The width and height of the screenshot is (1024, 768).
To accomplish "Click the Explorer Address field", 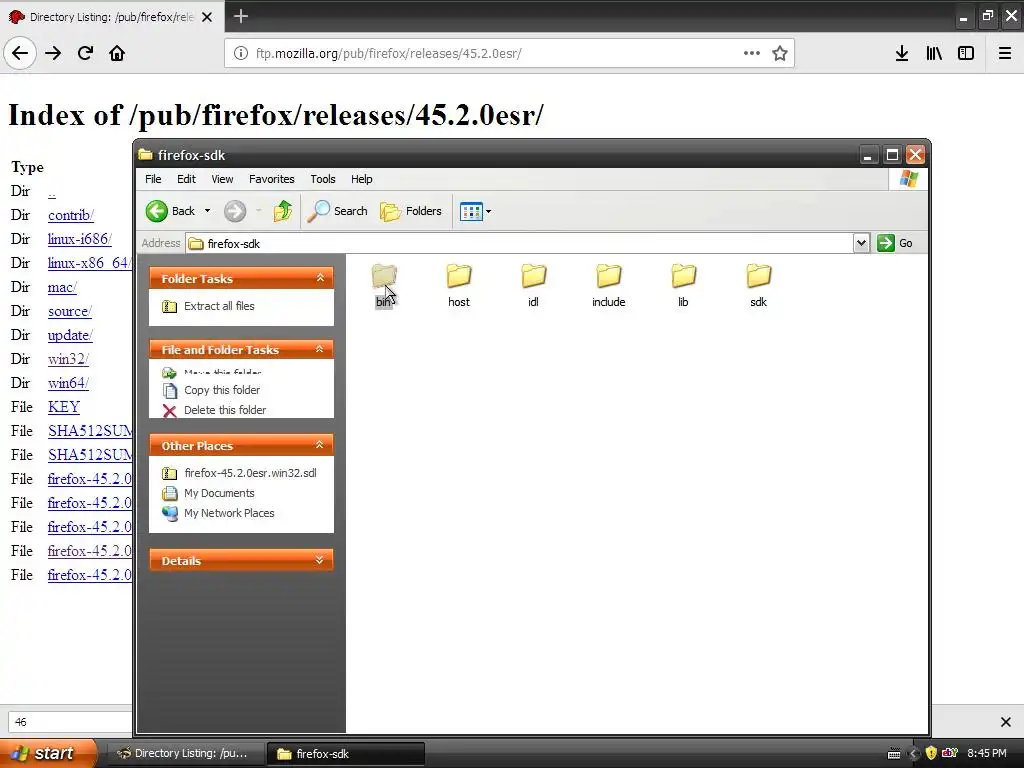I will tap(520, 244).
